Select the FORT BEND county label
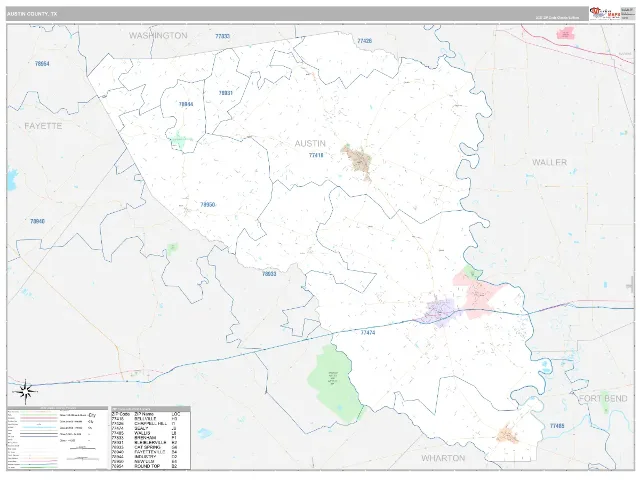Screen dimensions: 640x480 coord(603,398)
